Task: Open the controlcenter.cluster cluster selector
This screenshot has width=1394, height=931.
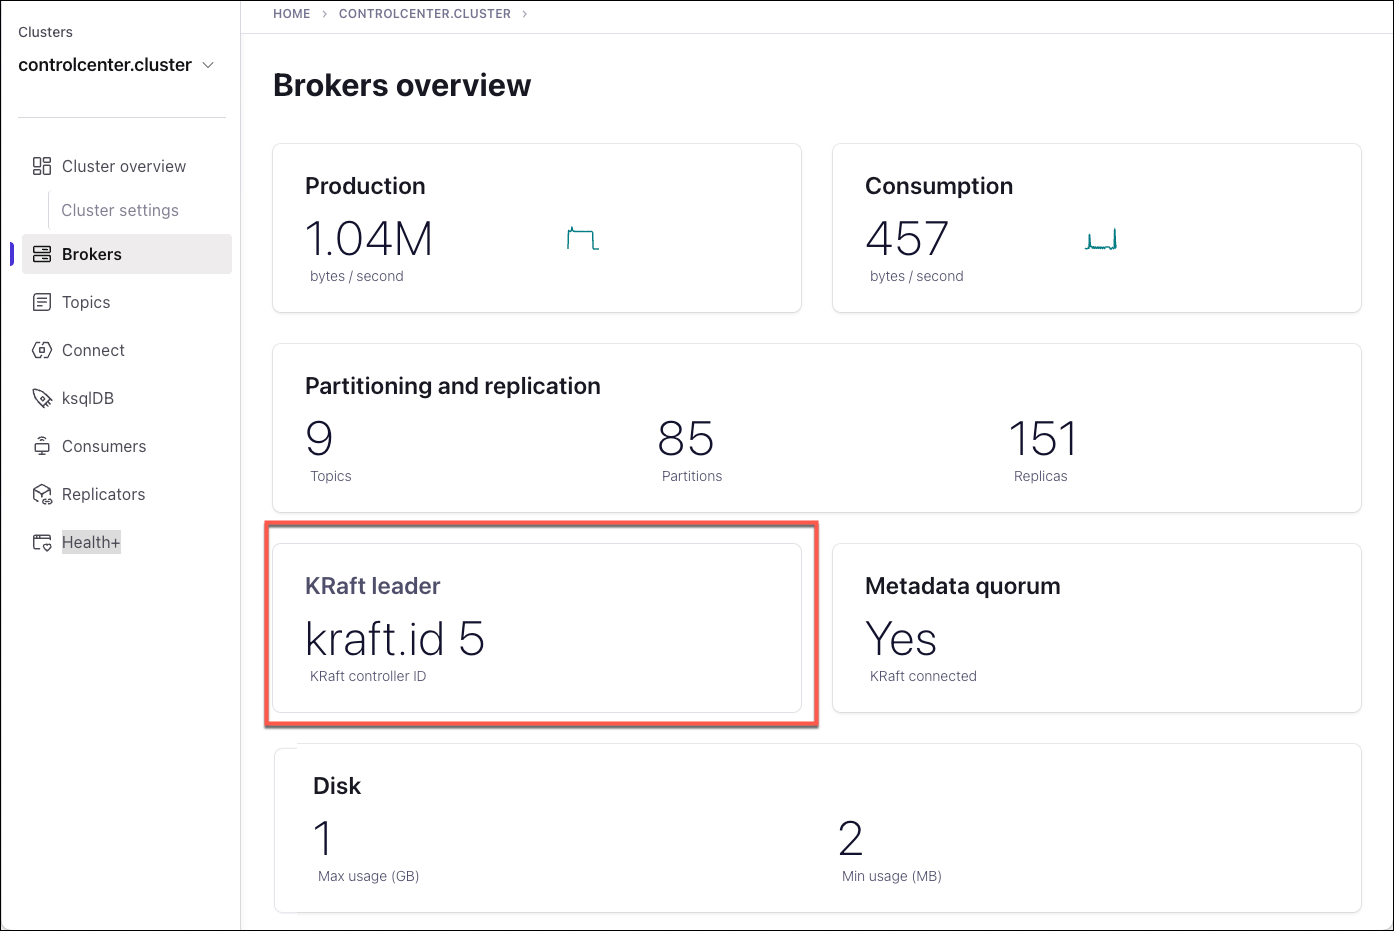Action: point(105,65)
